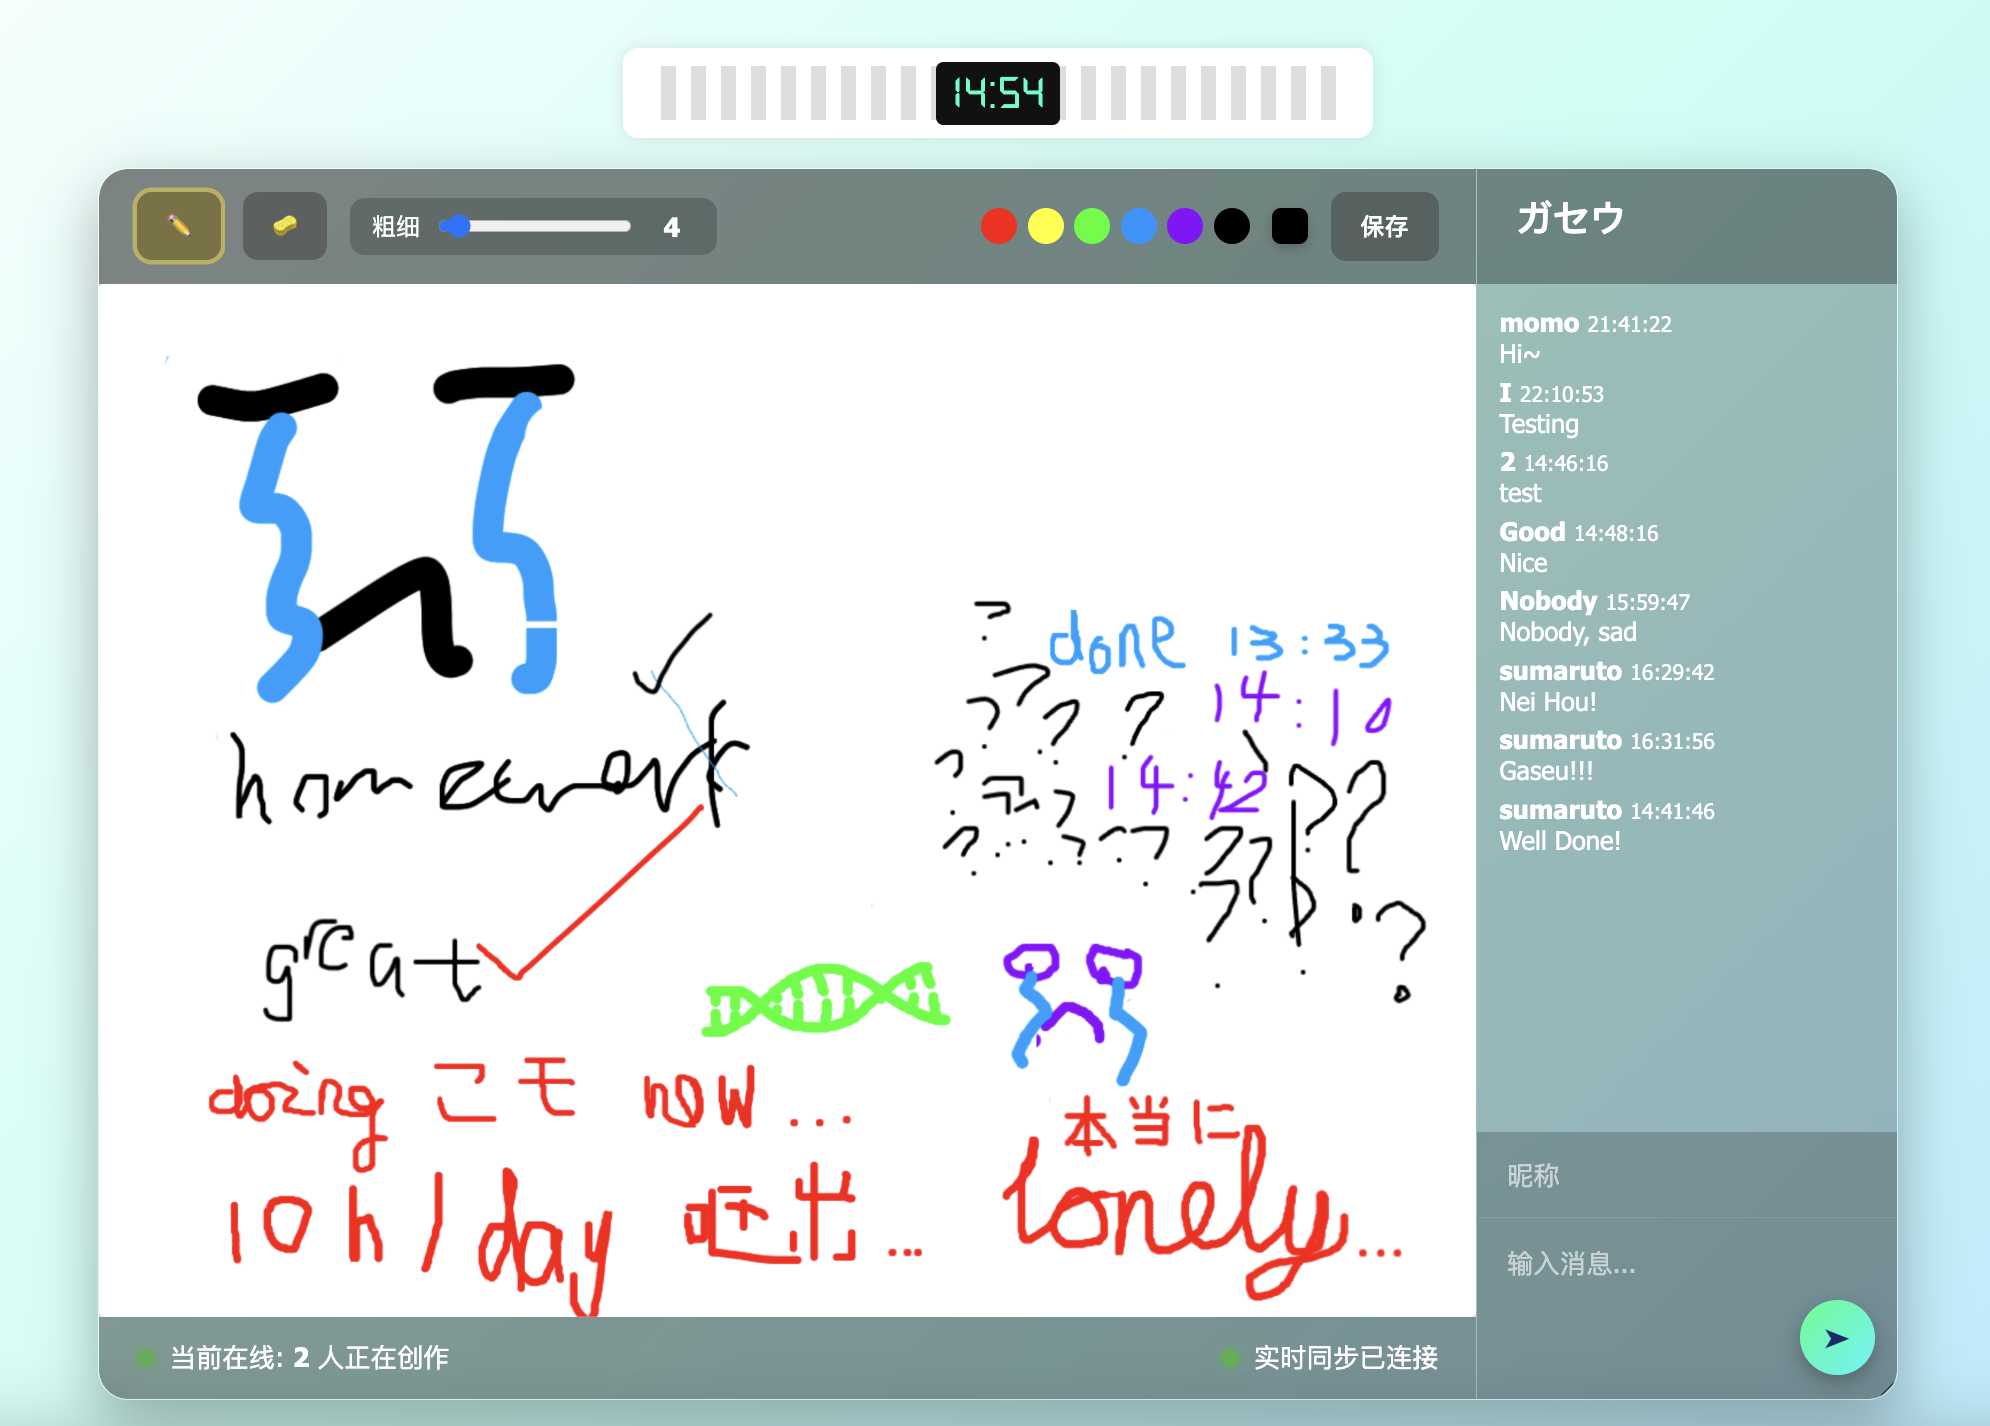Click the send message arrow button
1990x1426 pixels.
(1836, 1338)
